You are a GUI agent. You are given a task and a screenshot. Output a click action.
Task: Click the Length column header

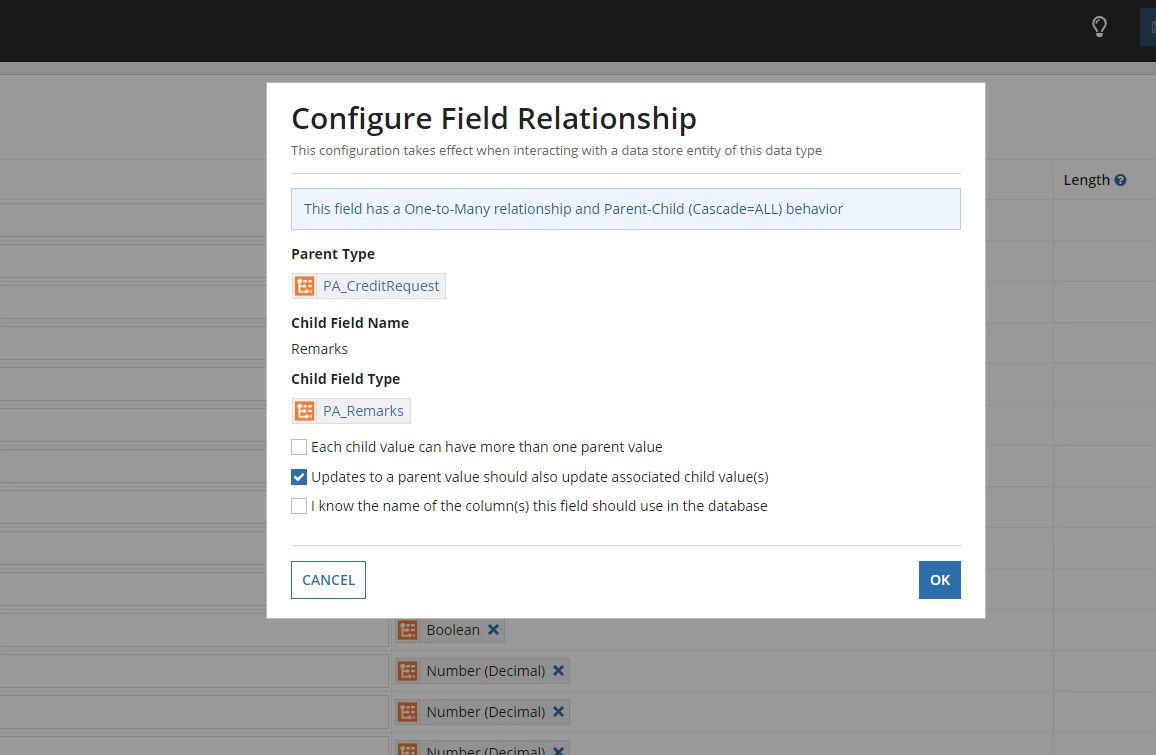(1086, 180)
